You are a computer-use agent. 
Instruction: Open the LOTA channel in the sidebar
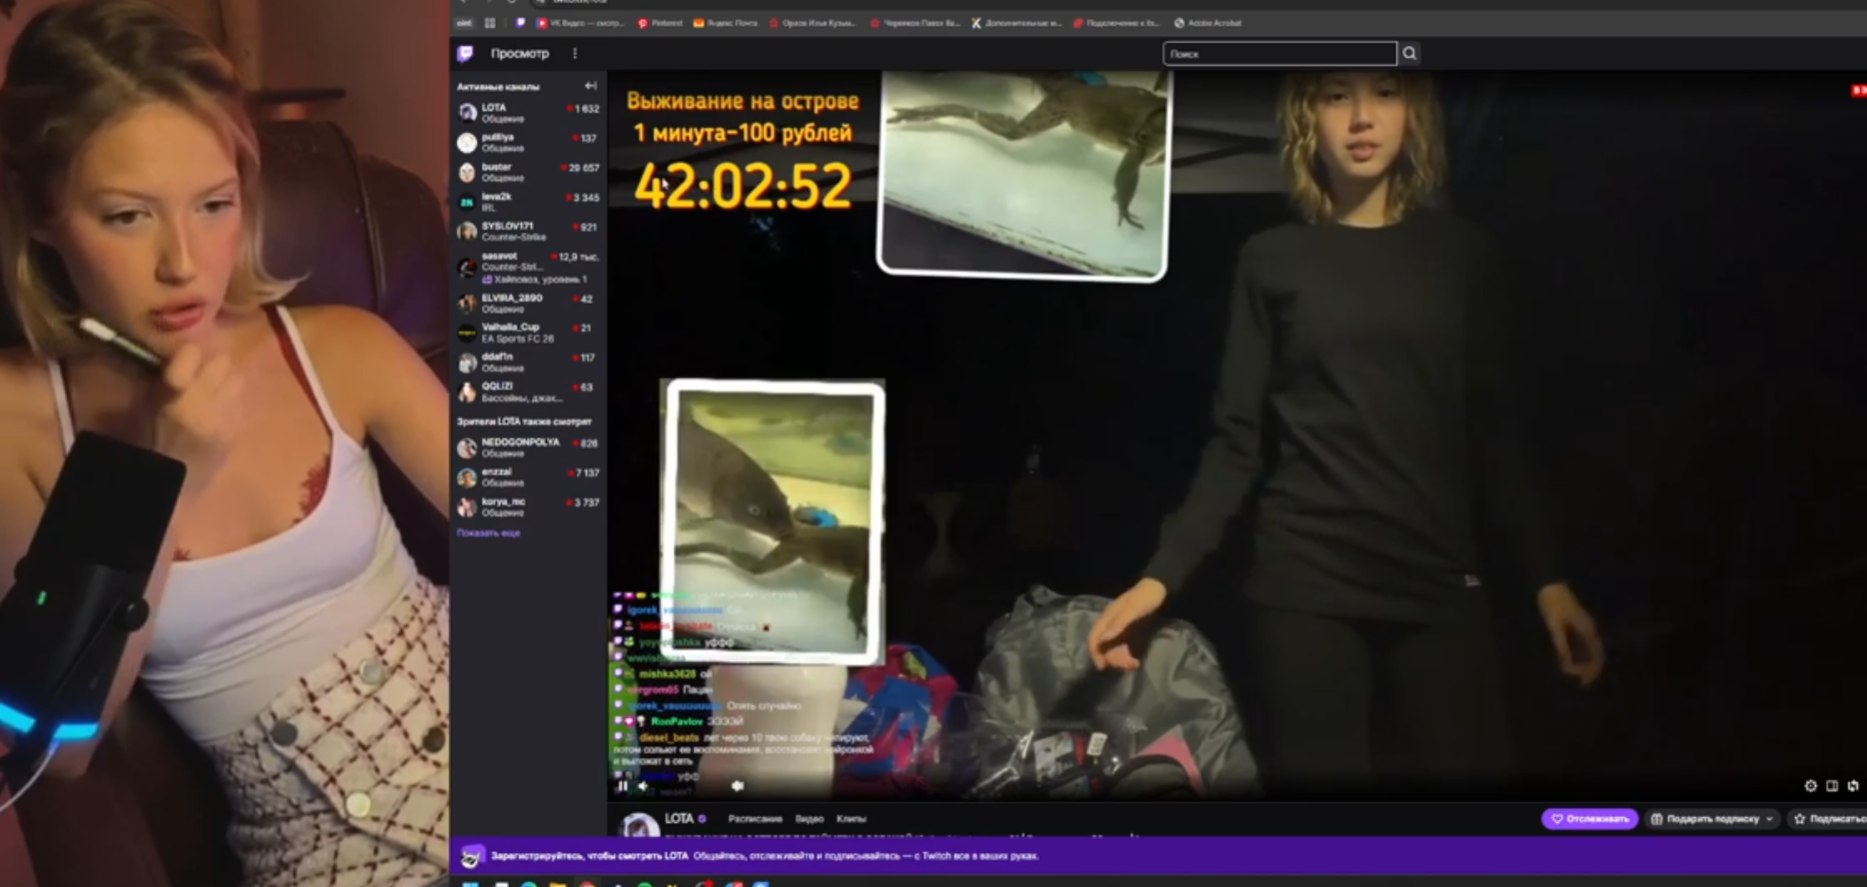point(528,112)
